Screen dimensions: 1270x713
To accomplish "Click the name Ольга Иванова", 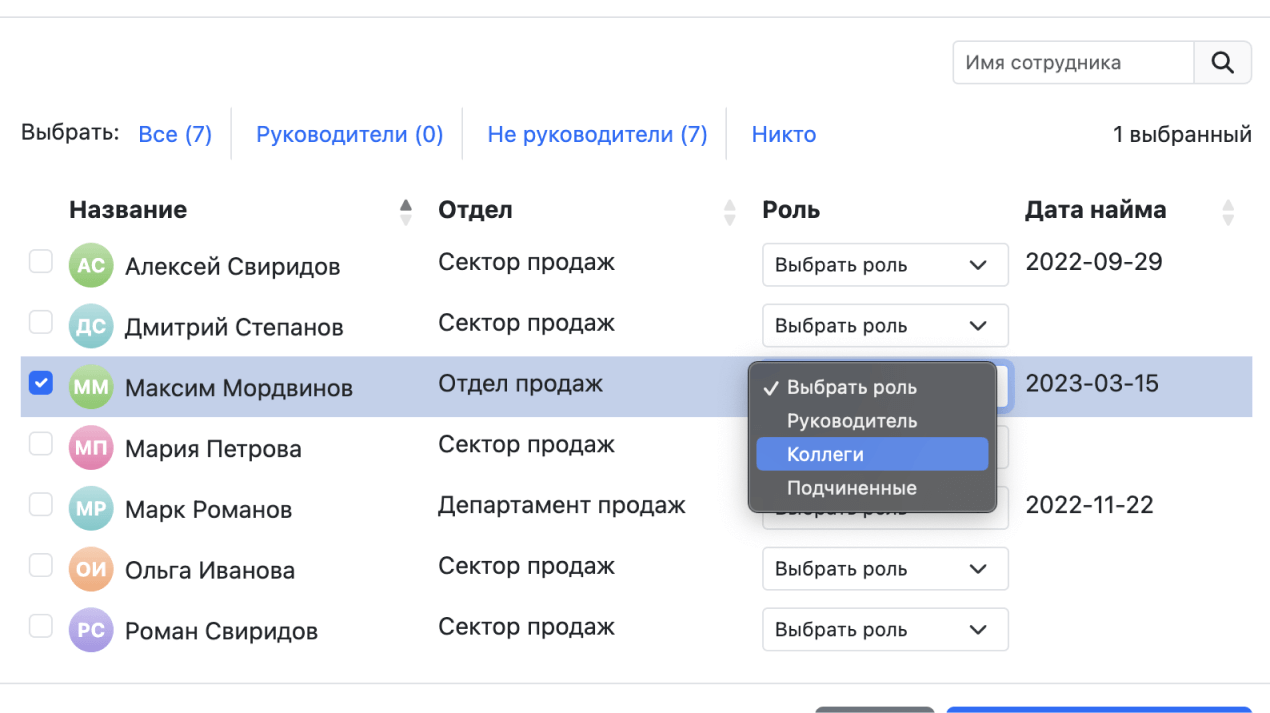I will coord(210,571).
